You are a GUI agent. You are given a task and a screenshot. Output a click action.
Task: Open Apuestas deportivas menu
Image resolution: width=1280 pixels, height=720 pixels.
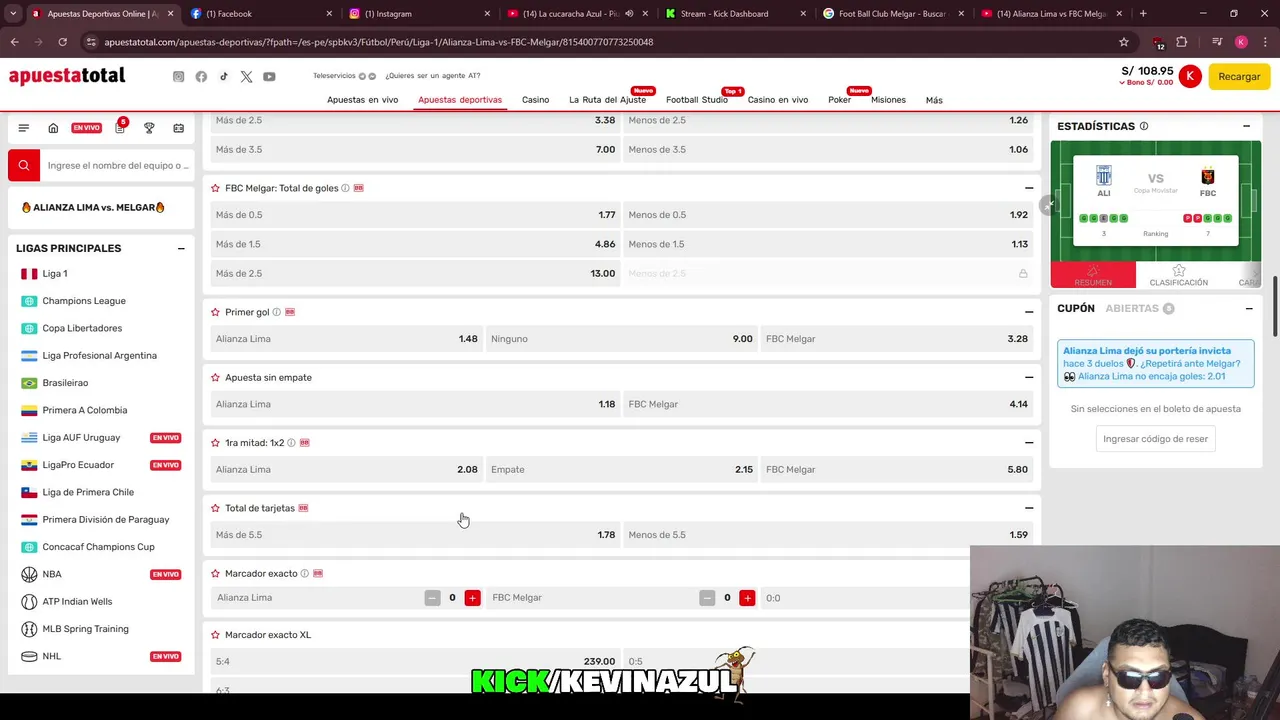click(x=460, y=100)
